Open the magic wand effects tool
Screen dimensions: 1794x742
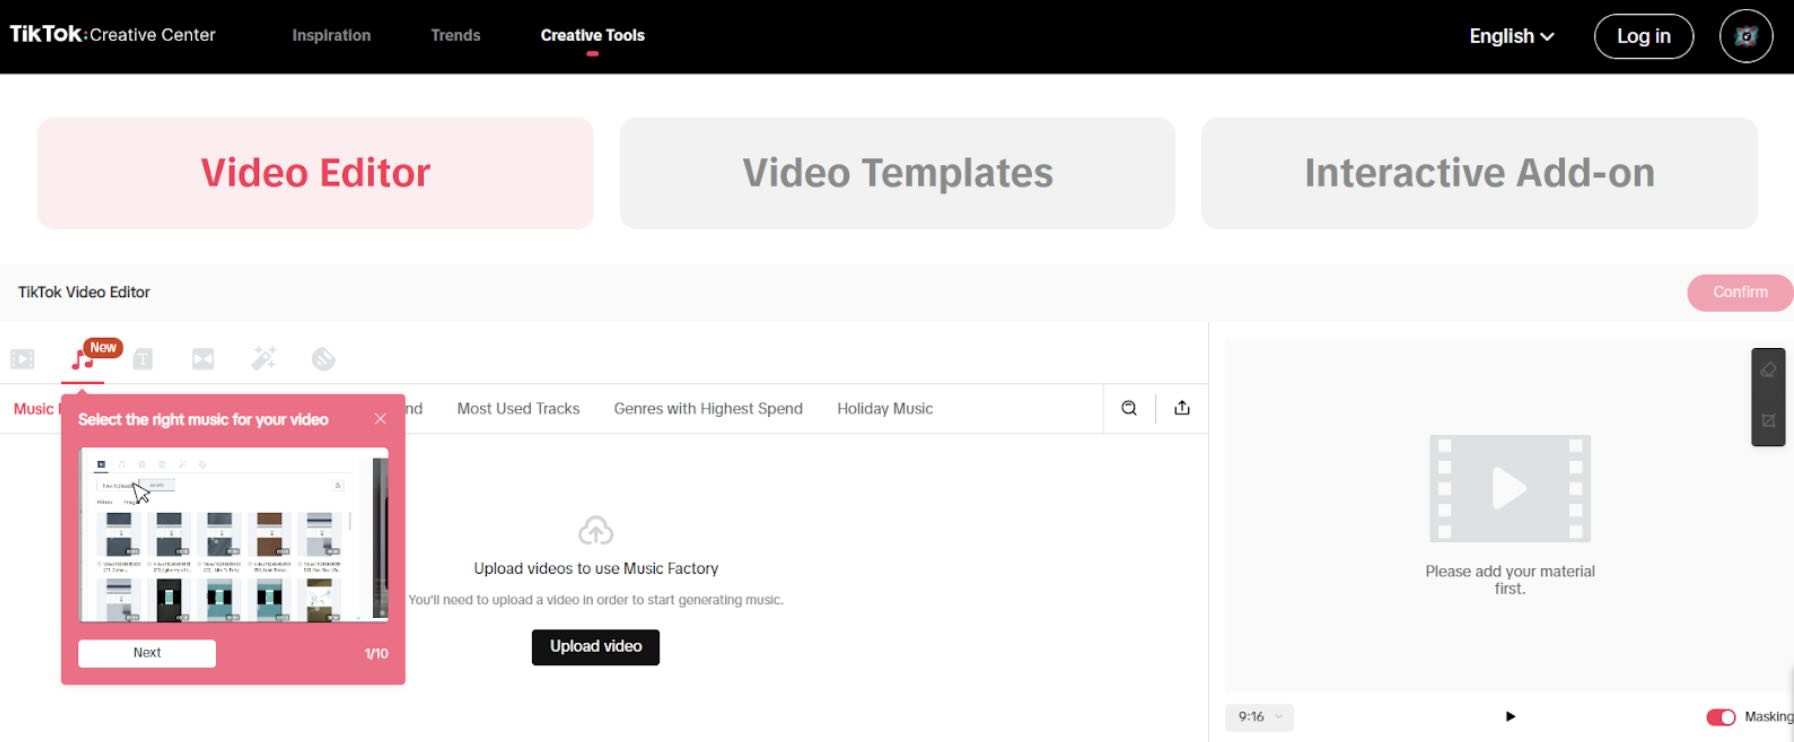pyautogui.click(x=263, y=358)
